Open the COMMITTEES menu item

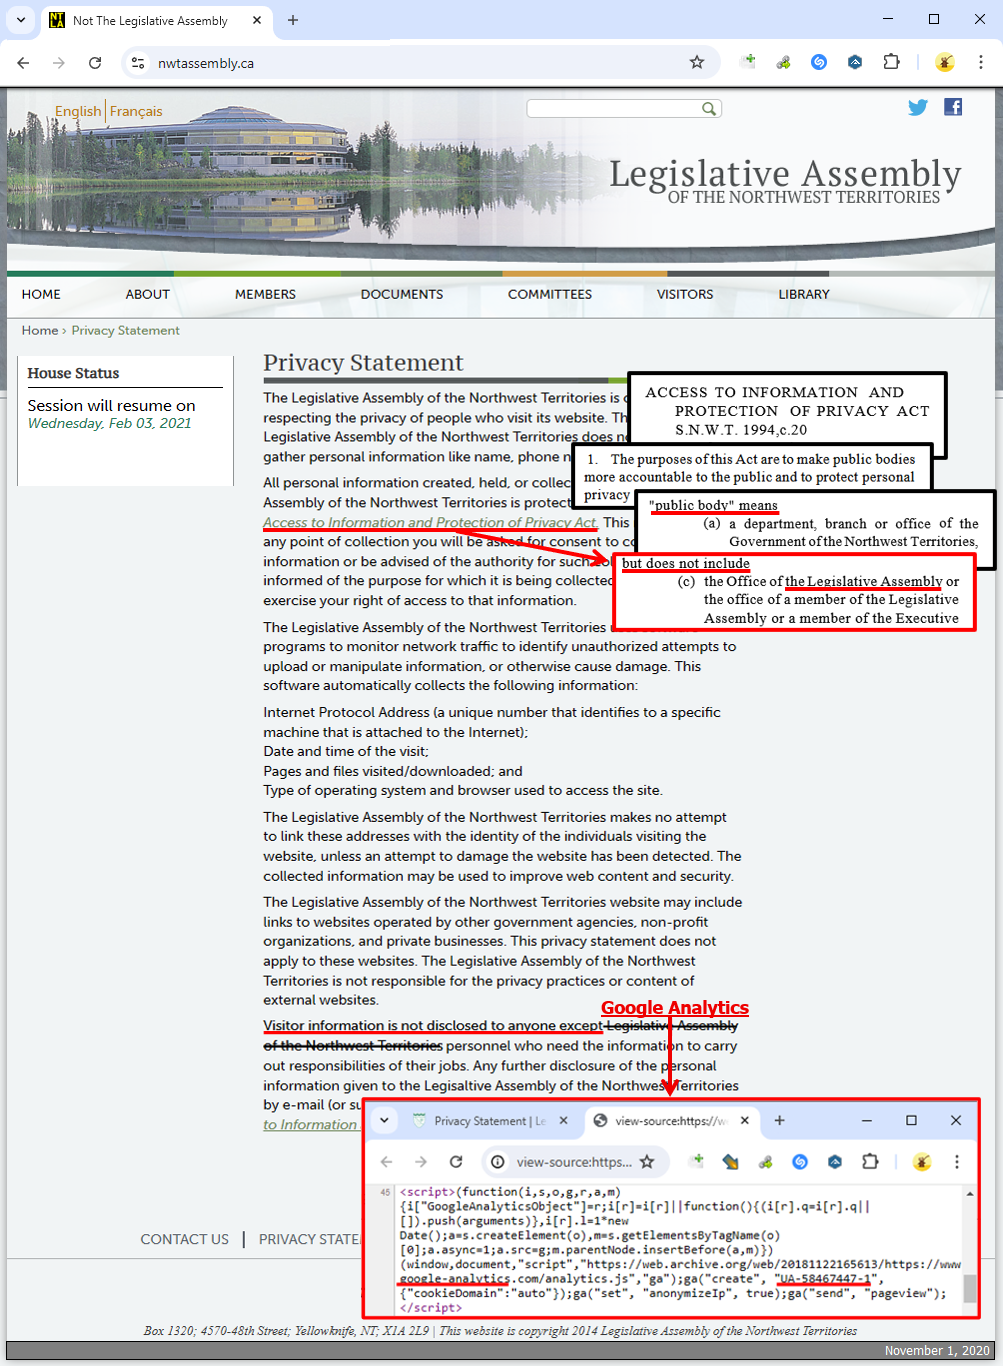click(x=550, y=294)
